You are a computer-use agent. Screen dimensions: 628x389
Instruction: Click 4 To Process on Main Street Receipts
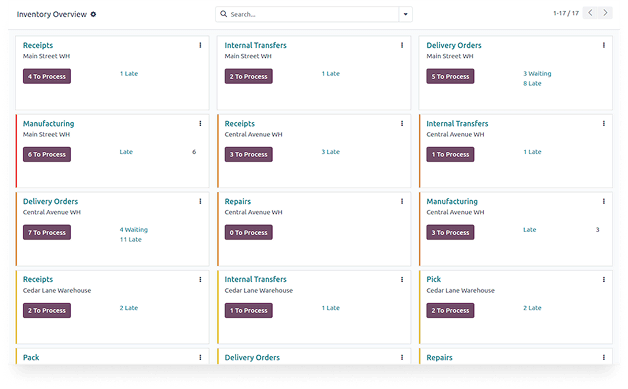pos(47,77)
